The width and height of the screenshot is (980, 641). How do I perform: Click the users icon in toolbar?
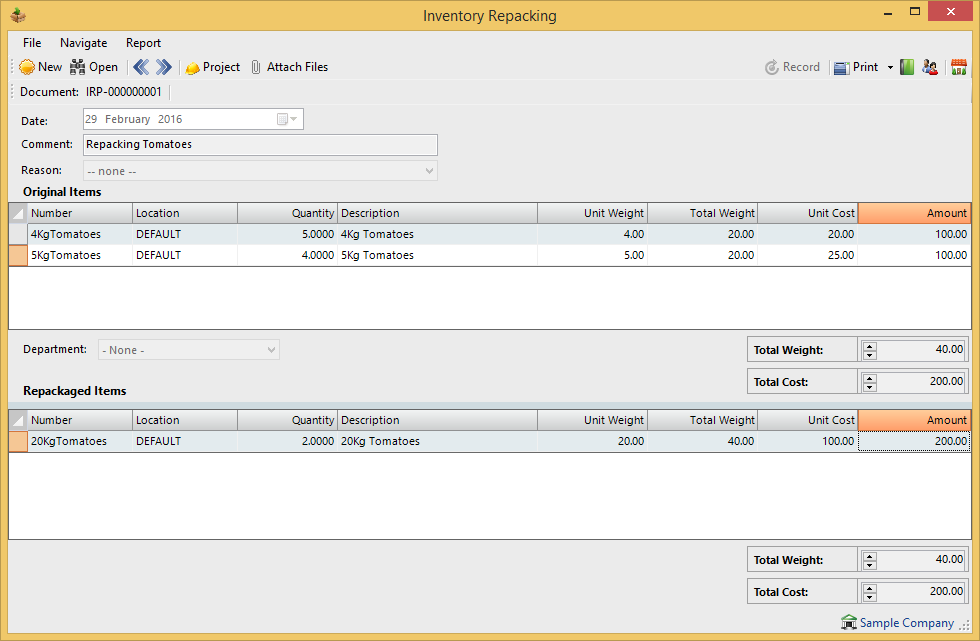point(931,67)
